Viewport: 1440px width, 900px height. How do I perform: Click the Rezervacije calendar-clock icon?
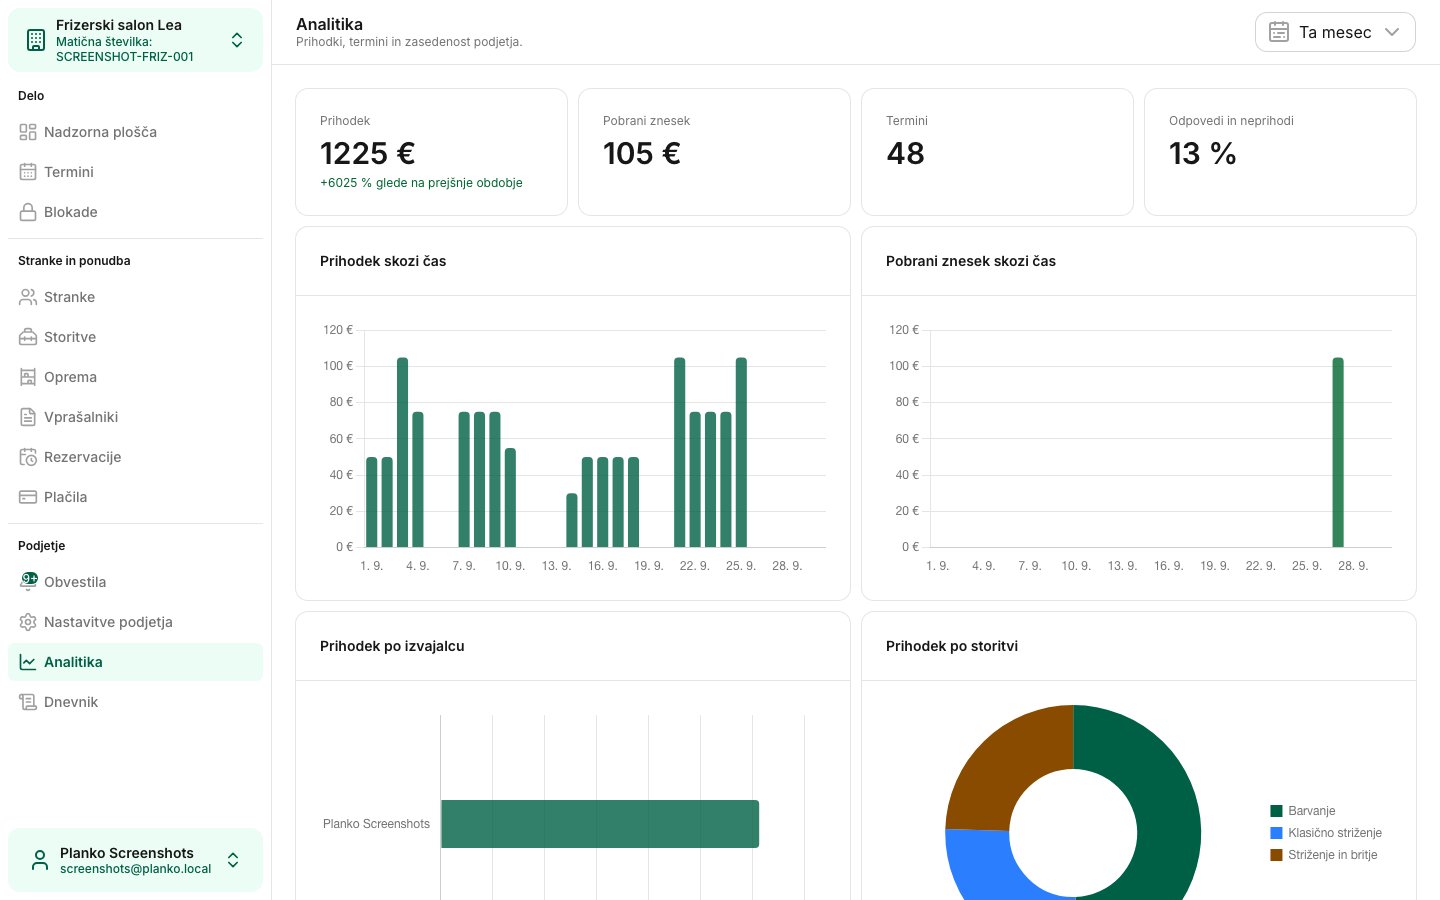(x=28, y=457)
